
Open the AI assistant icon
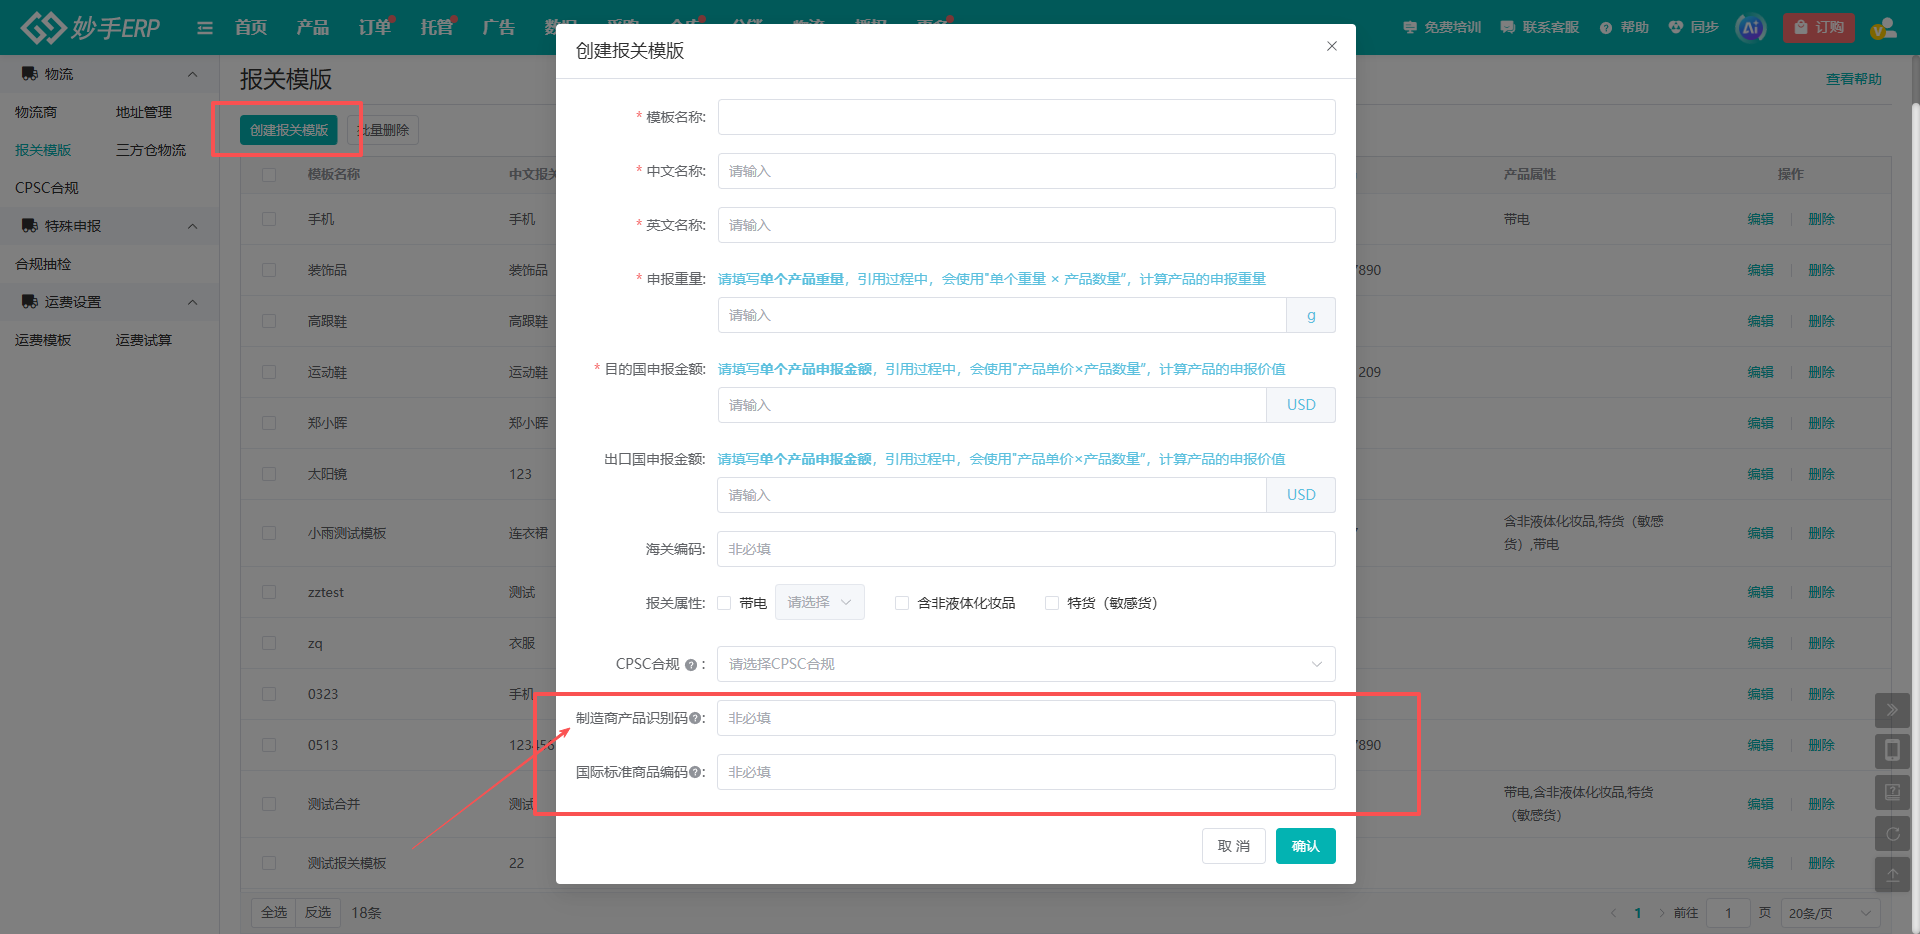coord(1751,28)
